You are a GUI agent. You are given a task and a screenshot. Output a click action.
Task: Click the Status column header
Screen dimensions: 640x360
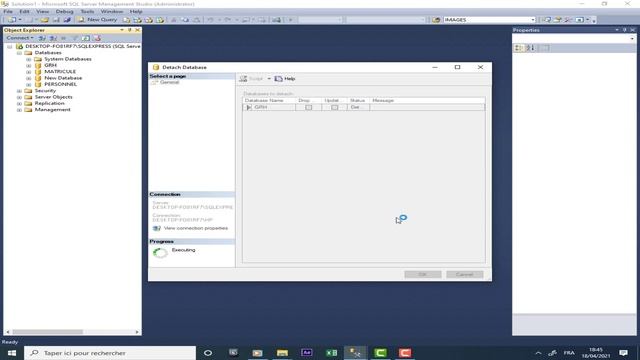358,100
